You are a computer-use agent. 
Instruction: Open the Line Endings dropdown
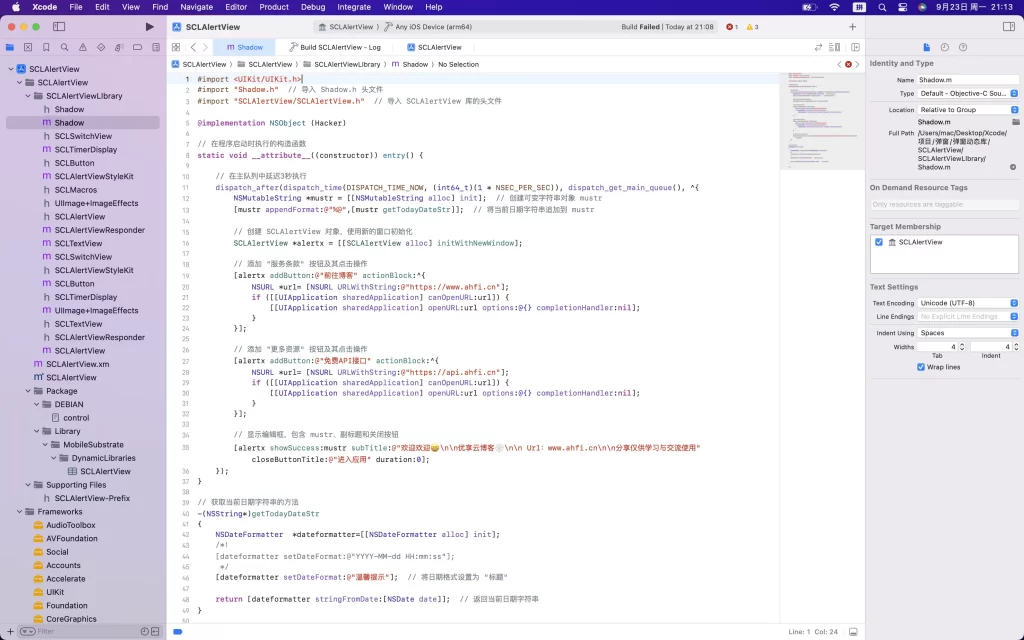(x=968, y=317)
